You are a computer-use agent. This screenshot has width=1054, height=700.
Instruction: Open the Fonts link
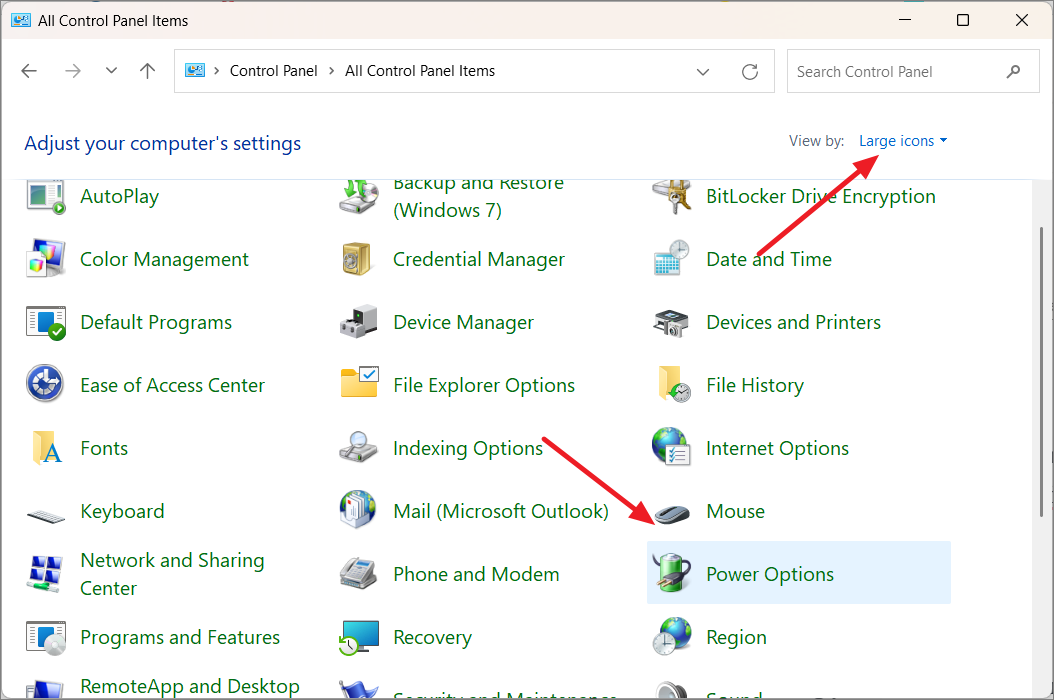(x=104, y=448)
